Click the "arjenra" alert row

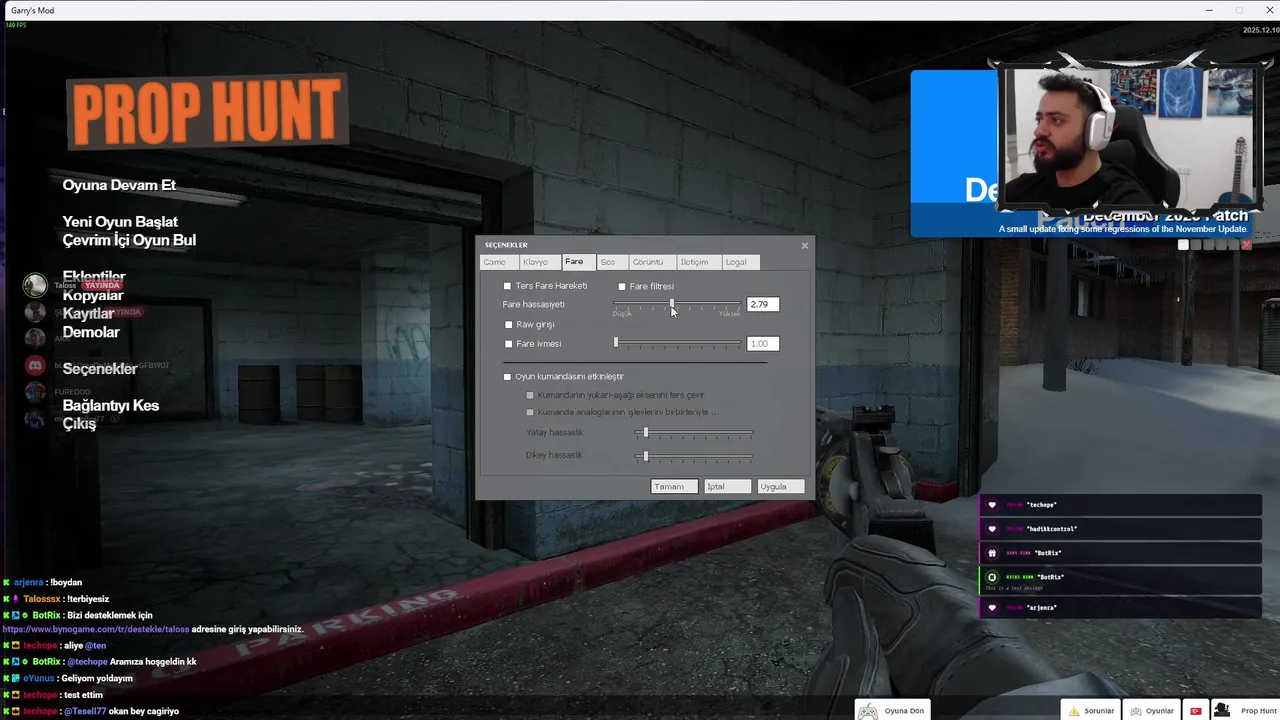tap(1120, 607)
